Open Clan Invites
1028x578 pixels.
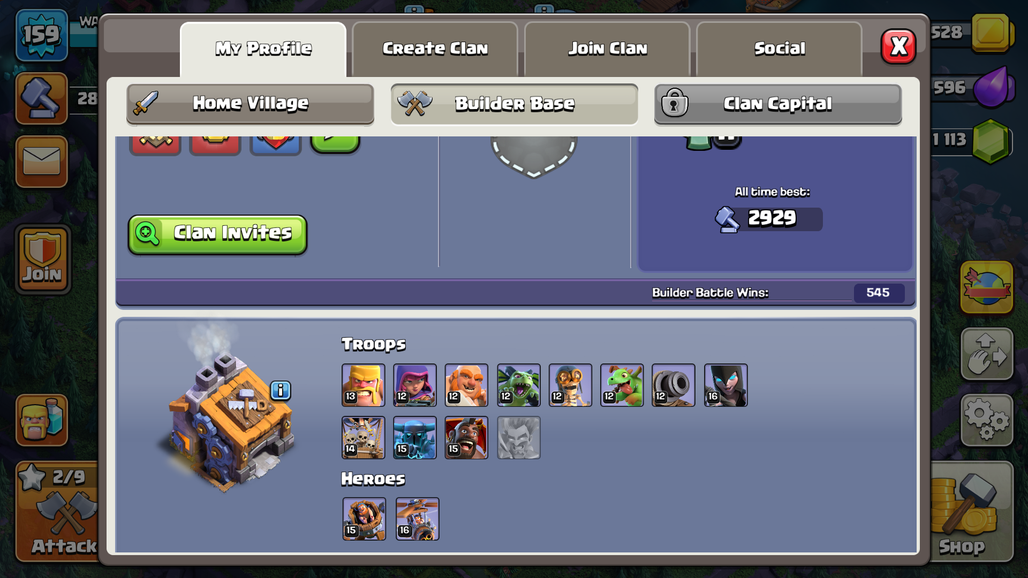[218, 234]
